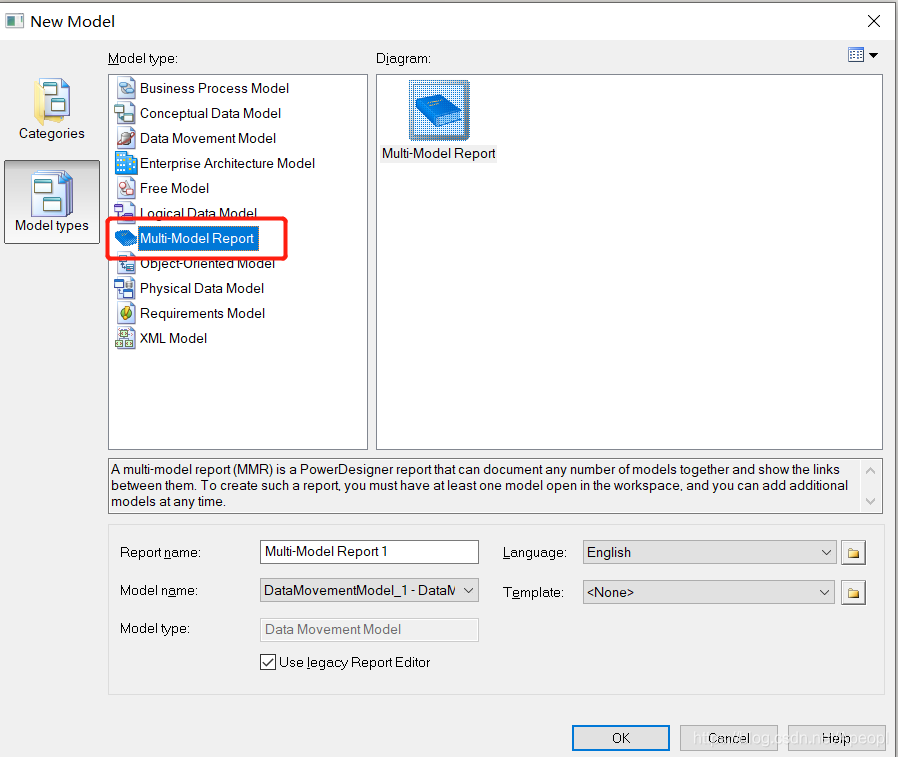Click the Free Model icon
This screenshot has width=898, height=757.
point(126,188)
